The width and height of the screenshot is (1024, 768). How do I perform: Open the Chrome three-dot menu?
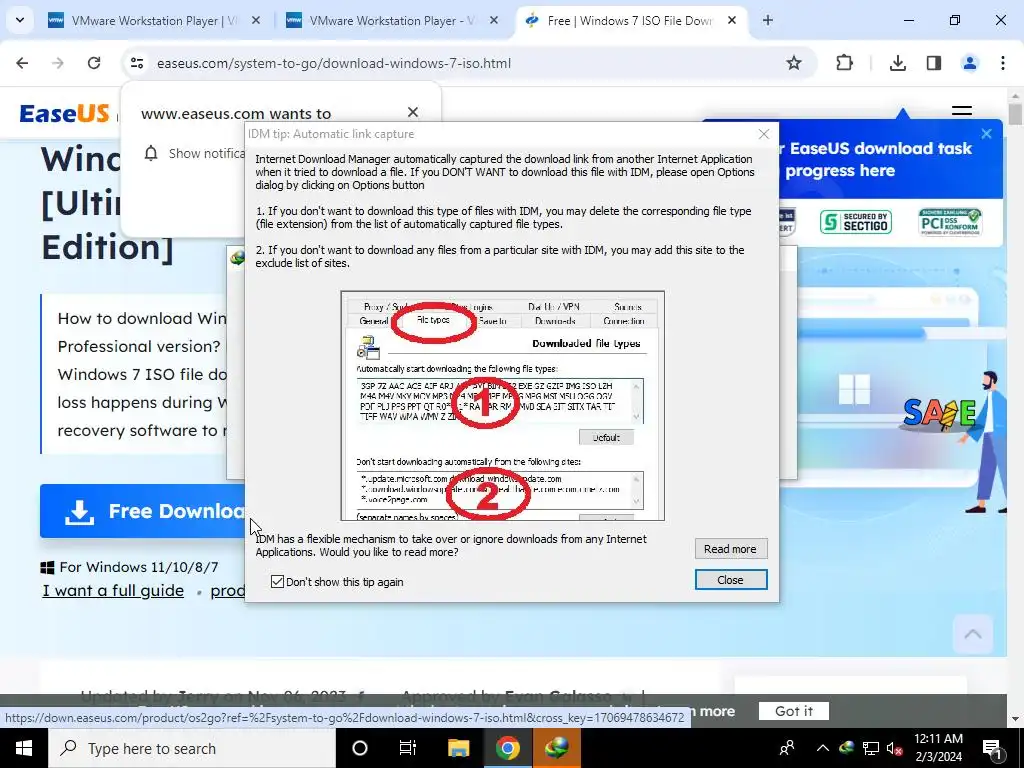coord(1003,63)
